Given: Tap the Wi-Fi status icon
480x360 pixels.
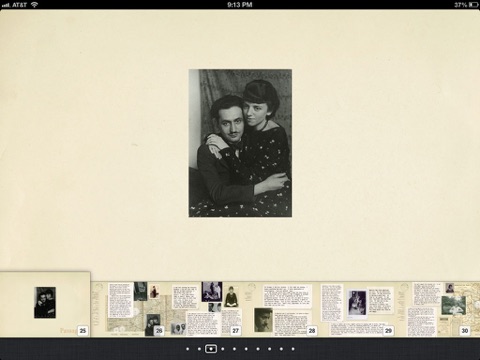Looking at the screenshot, I should [x=35, y=4].
